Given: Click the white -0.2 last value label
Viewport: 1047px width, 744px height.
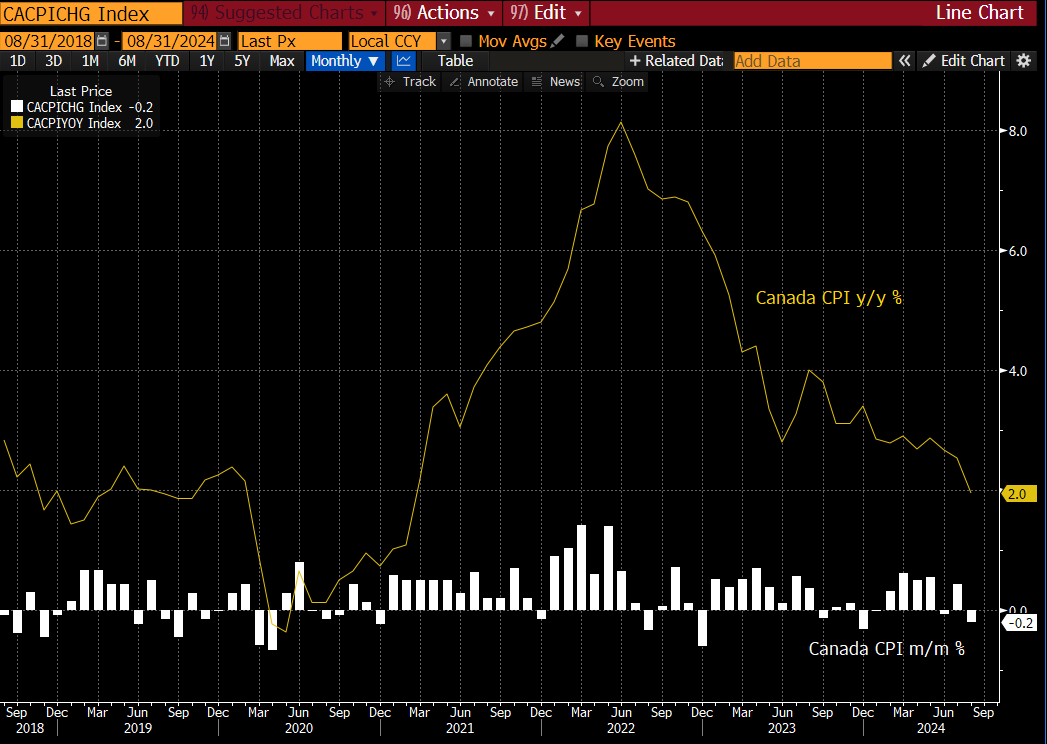Looking at the screenshot, I should [x=1019, y=623].
